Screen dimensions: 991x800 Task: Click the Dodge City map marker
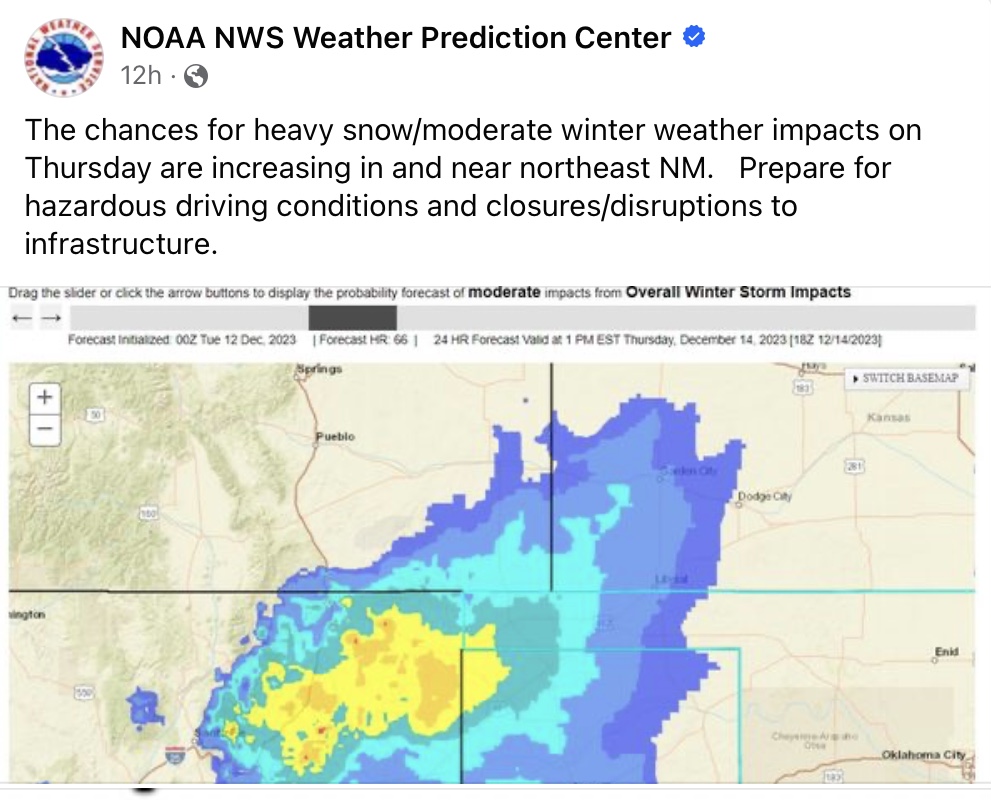[x=739, y=504]
